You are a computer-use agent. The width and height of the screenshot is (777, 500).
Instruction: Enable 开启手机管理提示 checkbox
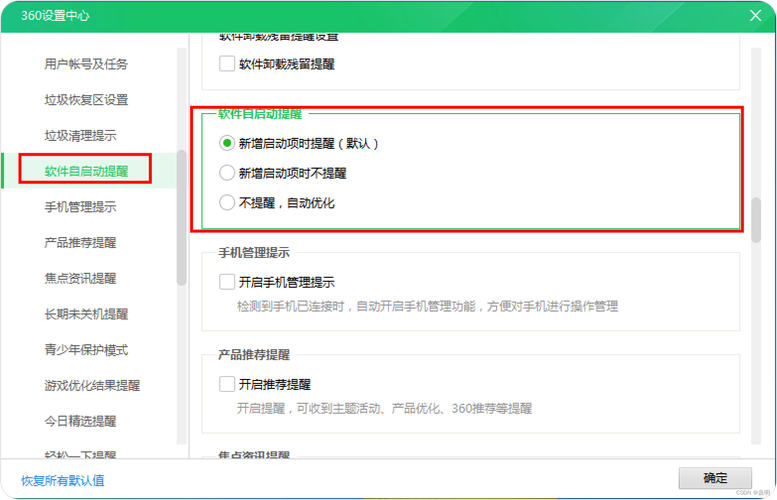[x=227, y=282]
